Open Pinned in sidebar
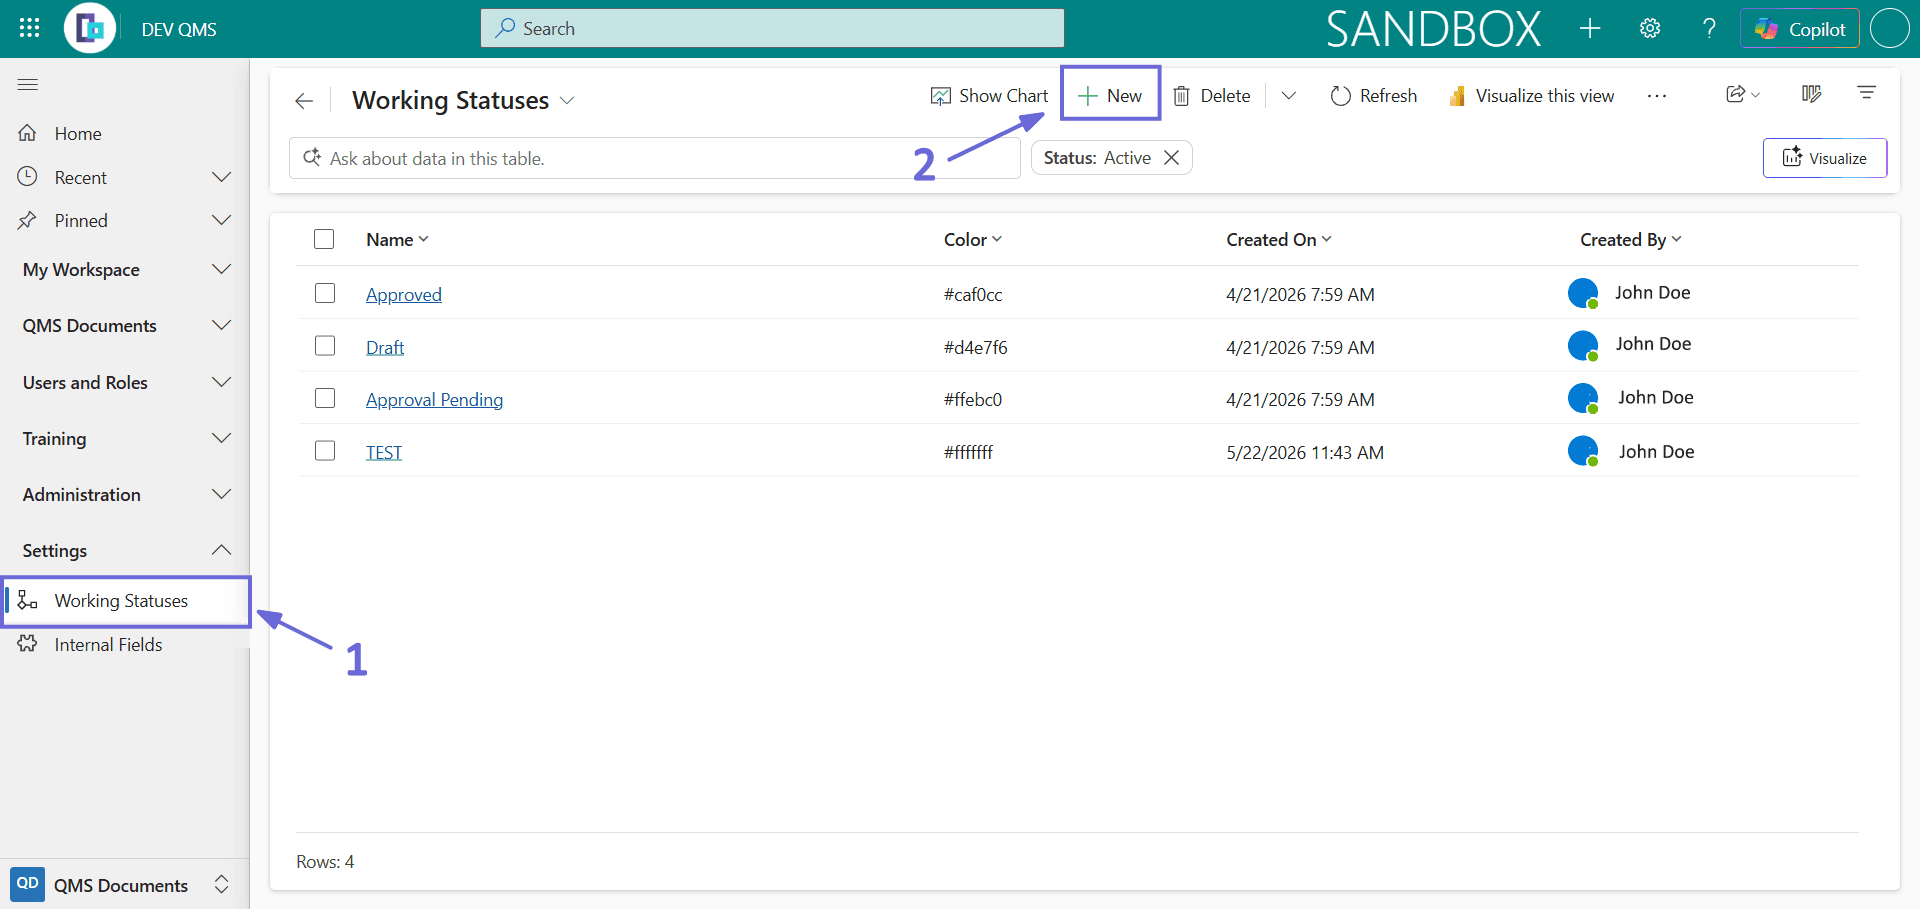This screenshot has width=1920, height=909. click(x=81, y=220)
